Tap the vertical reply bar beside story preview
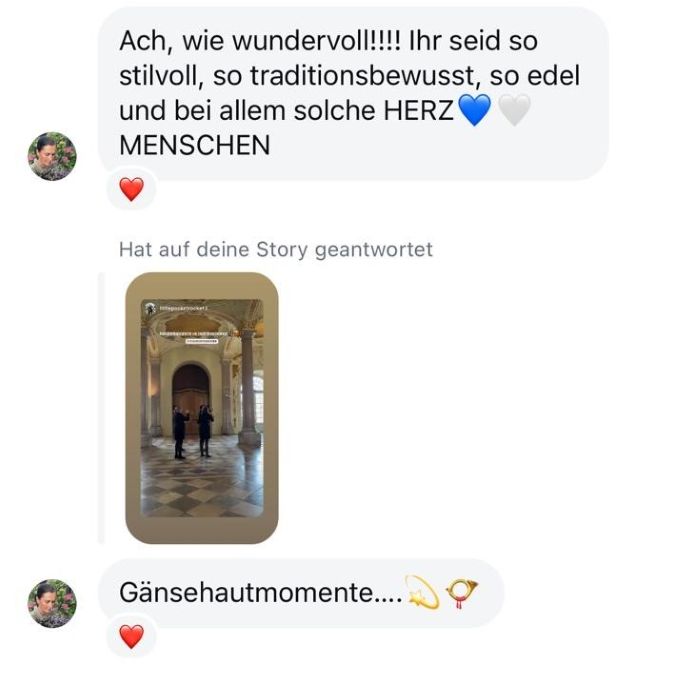 101,408
